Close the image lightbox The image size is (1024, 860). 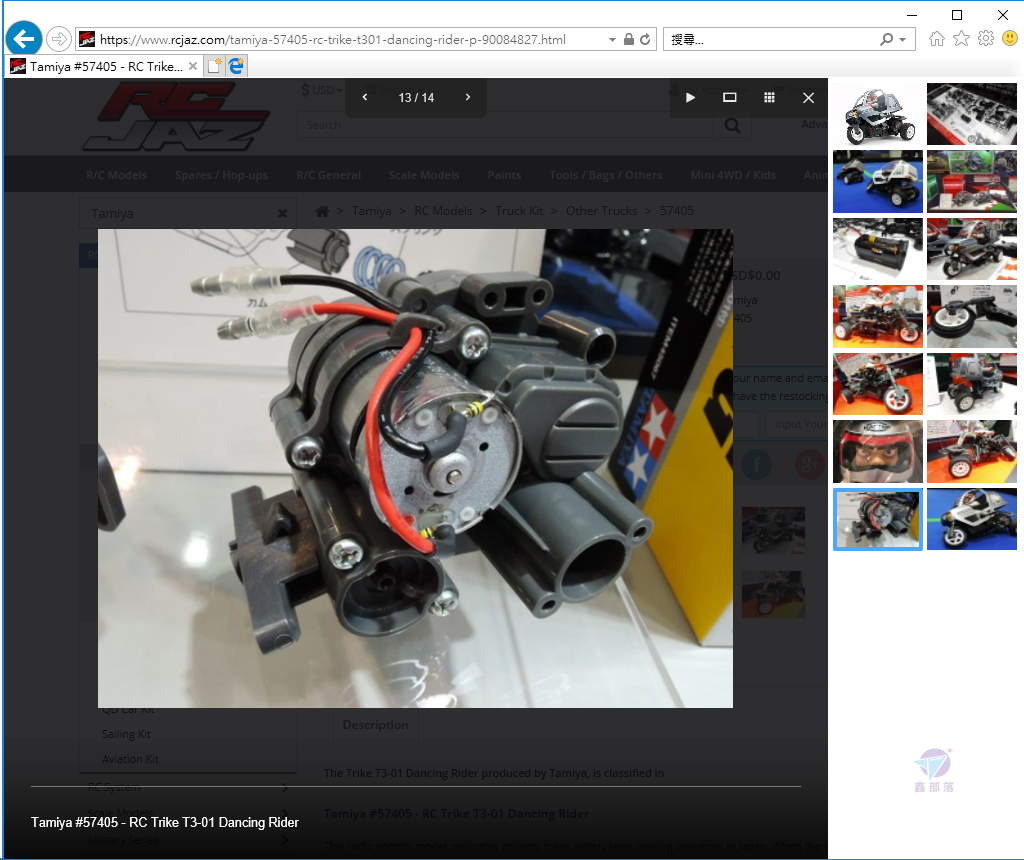coord(808,97)
